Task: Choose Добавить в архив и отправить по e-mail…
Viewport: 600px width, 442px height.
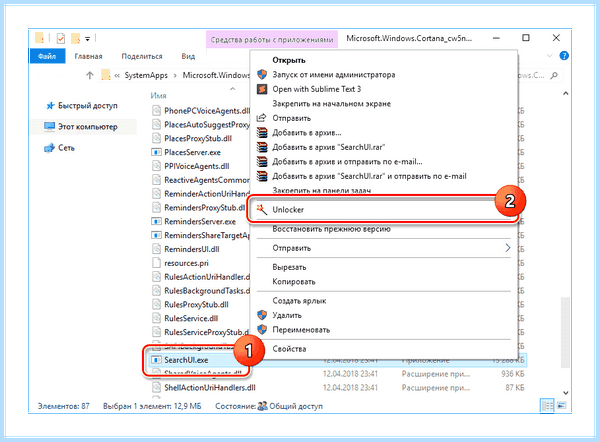Action: point(347,161)
